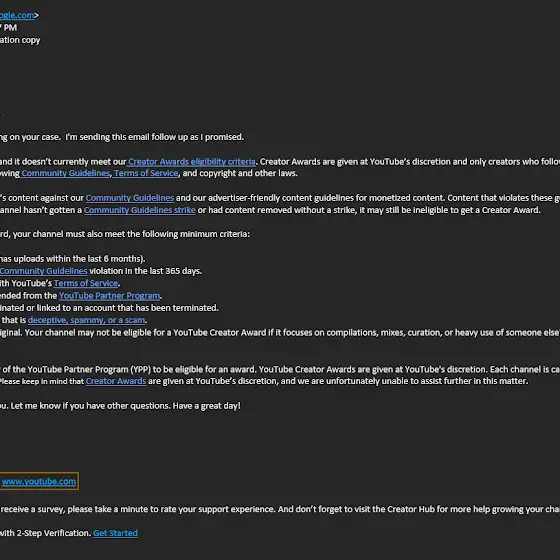Open the YouTube Partner Program link
Viewport: 560px width, 560px height.
point(110,296)
